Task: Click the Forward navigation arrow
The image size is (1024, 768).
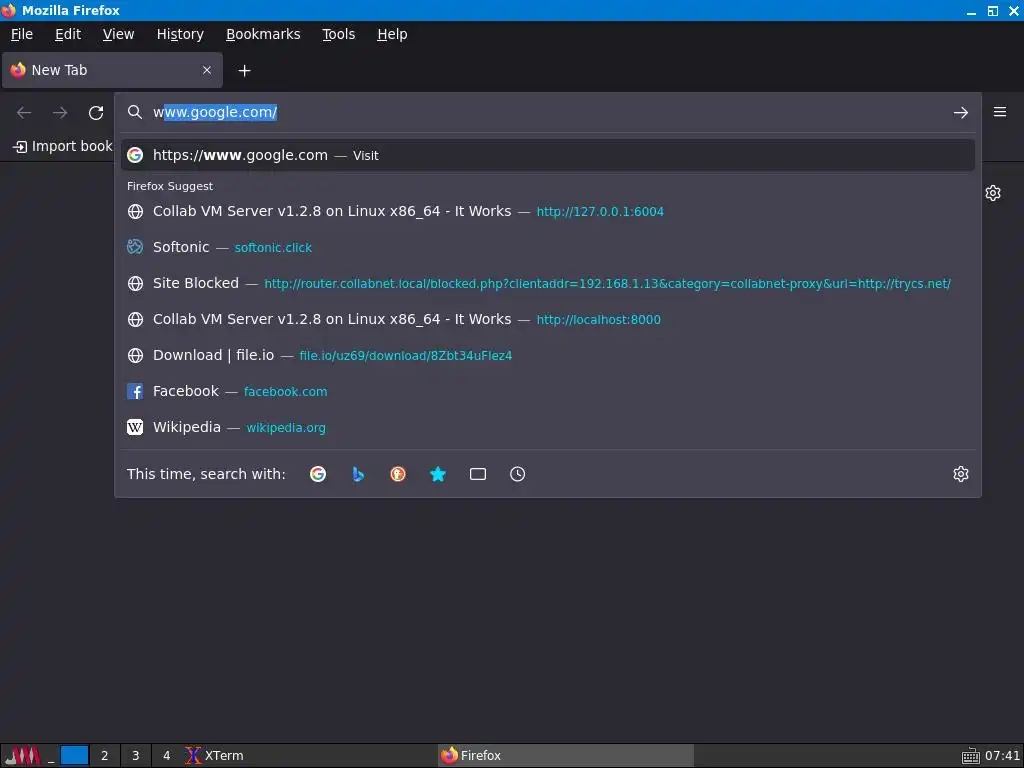Action: (60, 112)
